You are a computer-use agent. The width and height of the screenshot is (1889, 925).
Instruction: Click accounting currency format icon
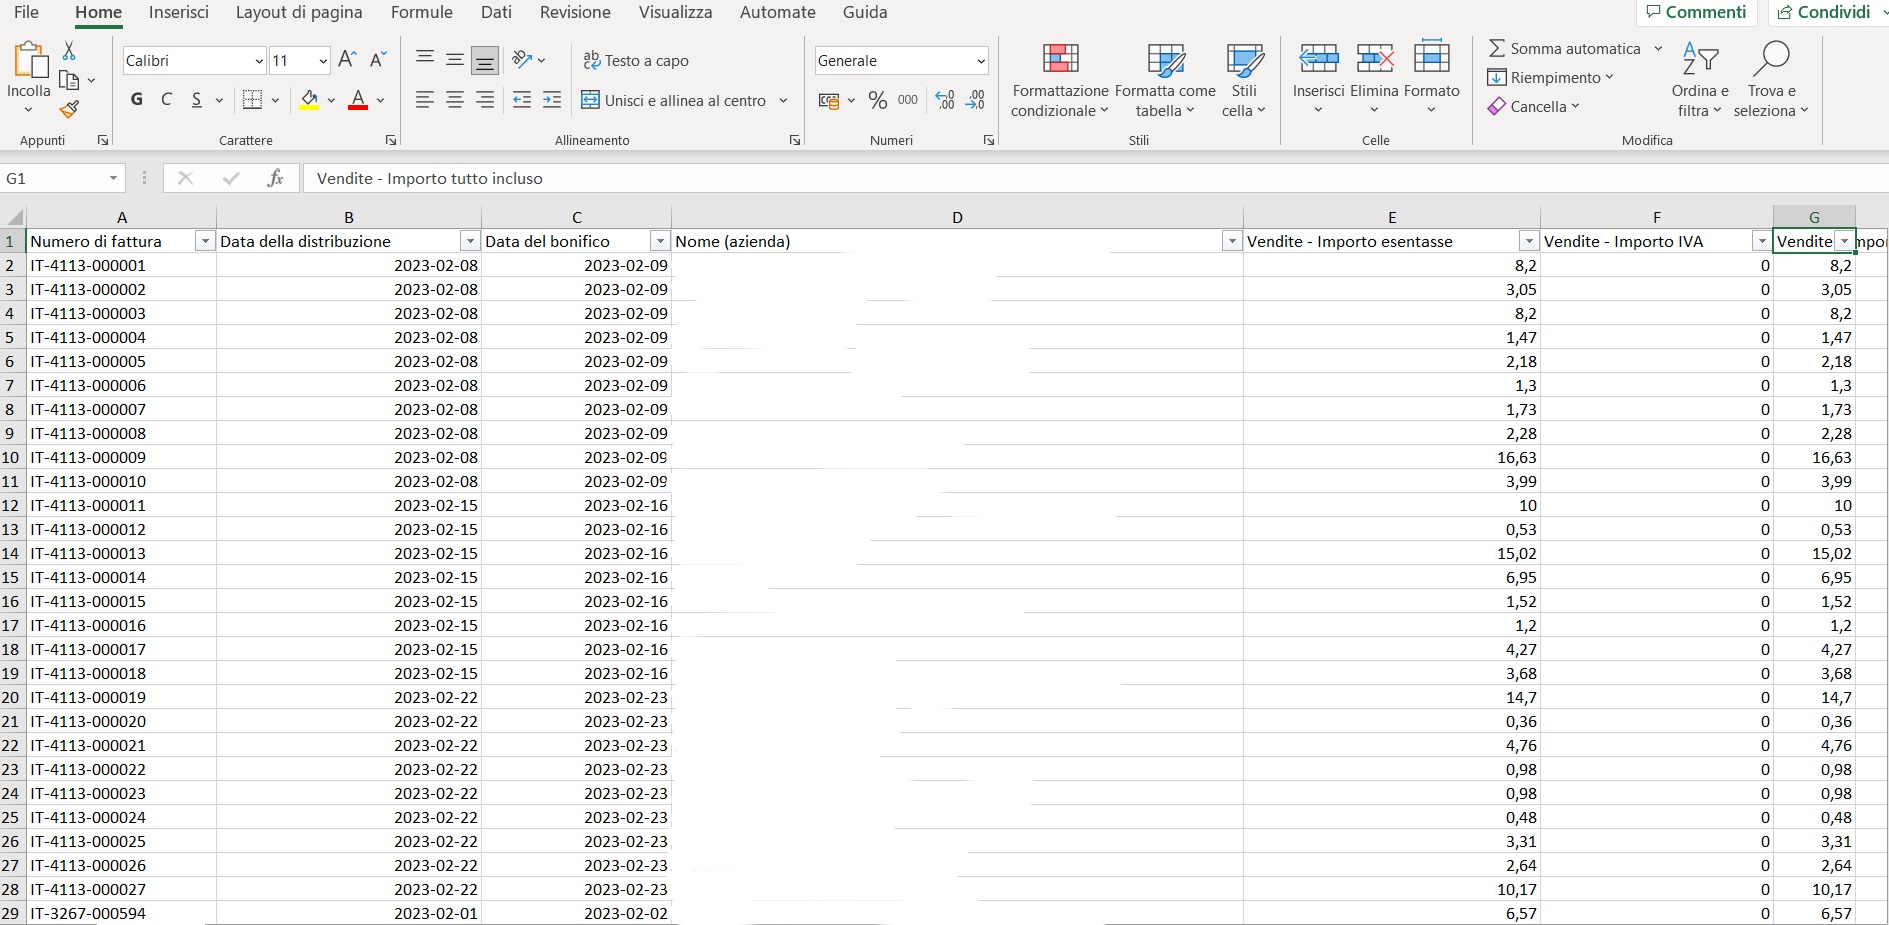[x=829, y=100]
